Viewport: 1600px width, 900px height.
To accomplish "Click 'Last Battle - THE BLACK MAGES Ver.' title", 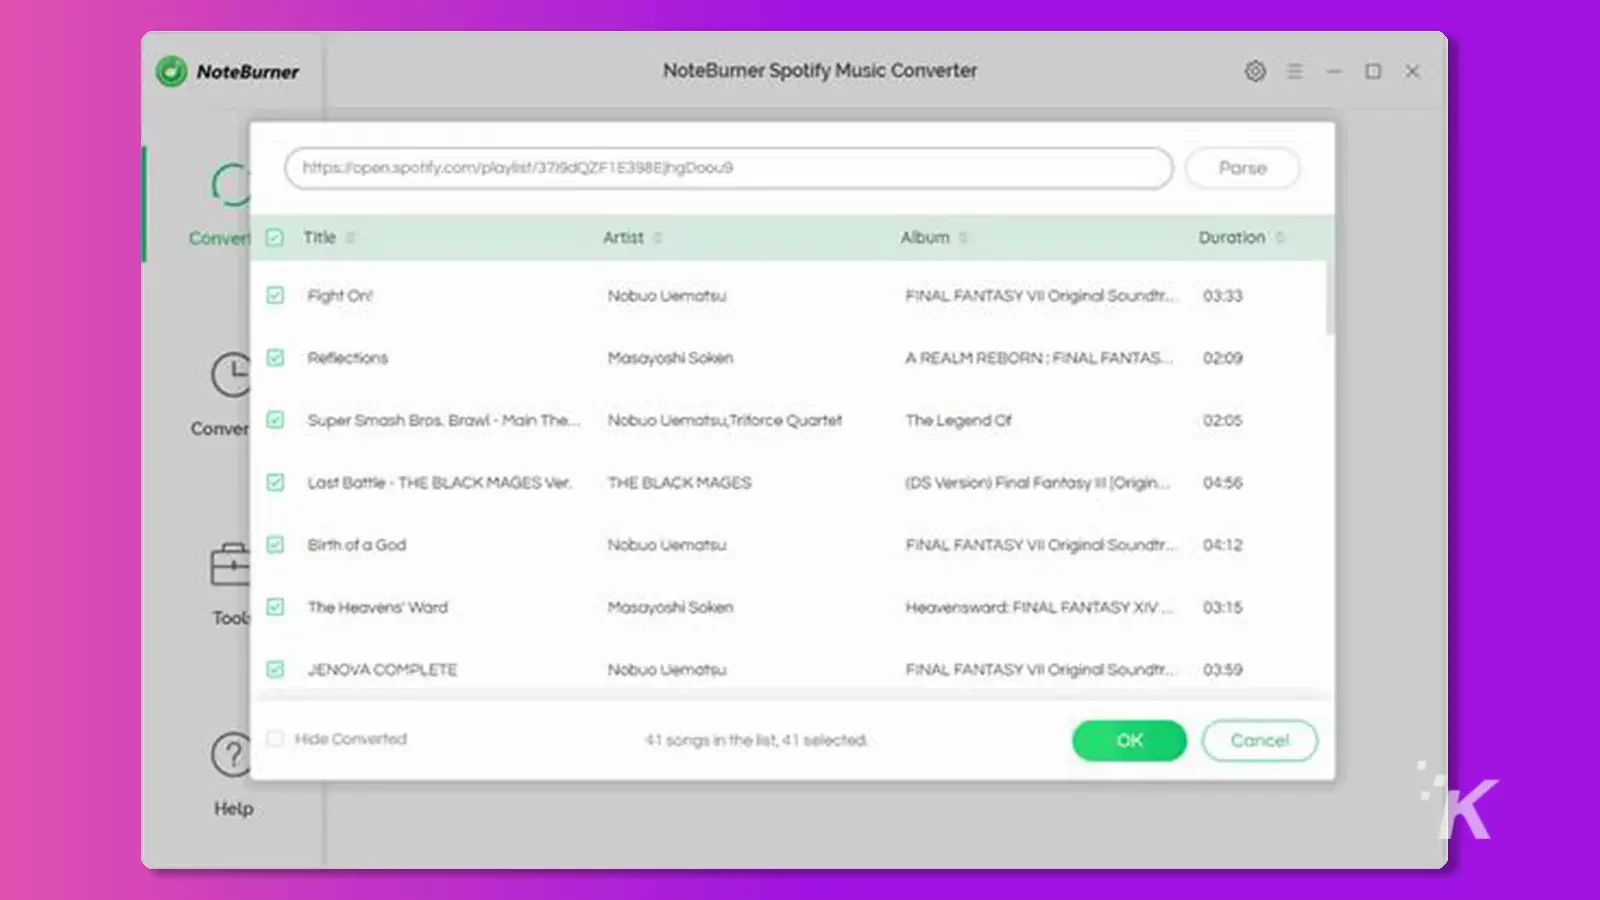I will [x=440, y=483].
